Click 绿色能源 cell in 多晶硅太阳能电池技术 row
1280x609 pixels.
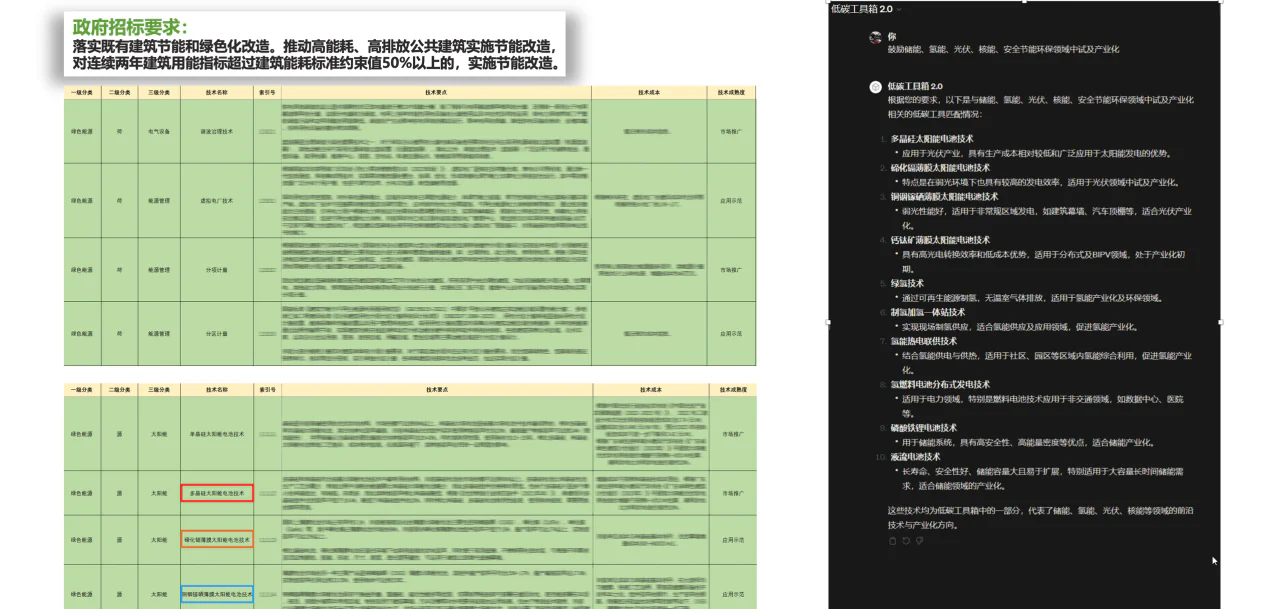tap(82, 493)
